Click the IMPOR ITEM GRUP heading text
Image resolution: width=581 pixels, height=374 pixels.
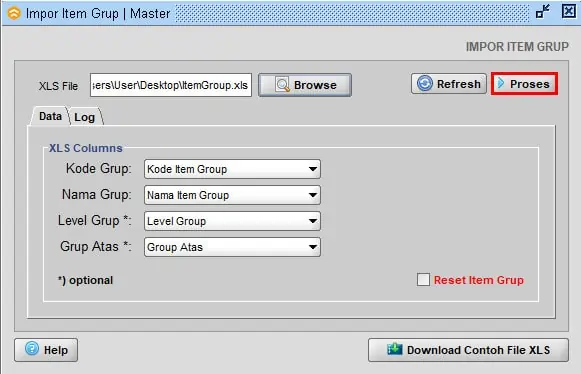pyautogui.click(x=517, y=47)
